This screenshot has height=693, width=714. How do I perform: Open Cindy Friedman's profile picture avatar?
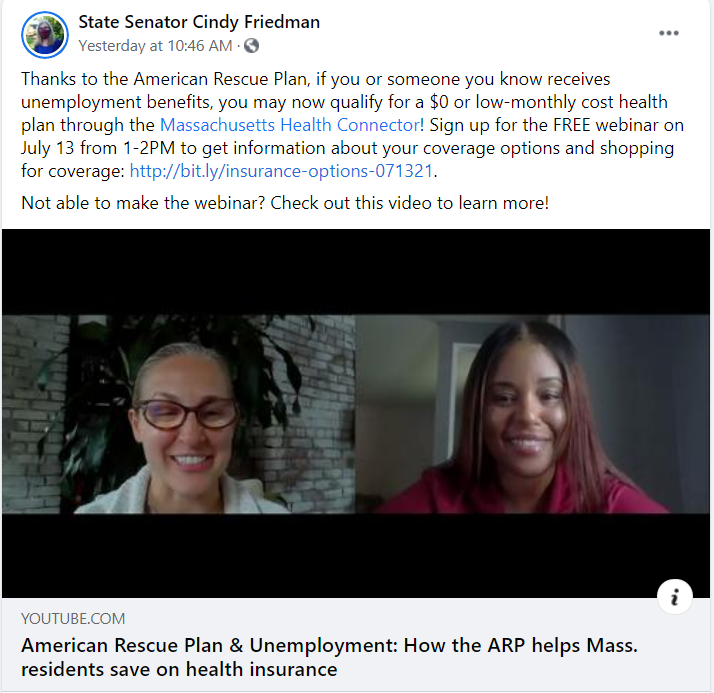click(x=45, y=35)
